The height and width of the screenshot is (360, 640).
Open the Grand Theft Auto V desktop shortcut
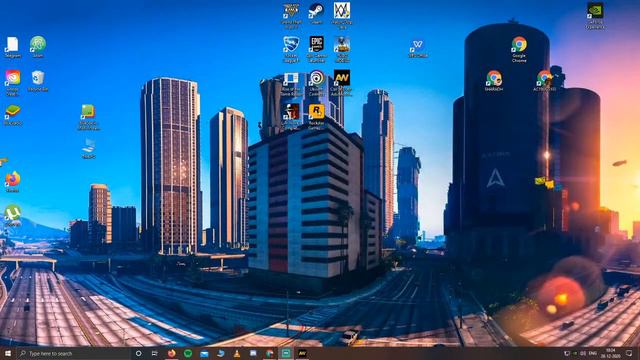pyautogui.click(x=291, y=16)
